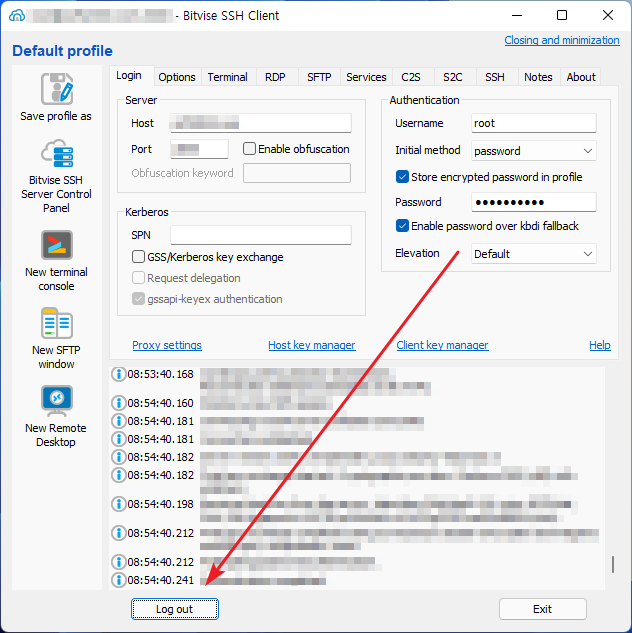Click the Help link
The height and width of the screenshot is (633, 632).
600,345
